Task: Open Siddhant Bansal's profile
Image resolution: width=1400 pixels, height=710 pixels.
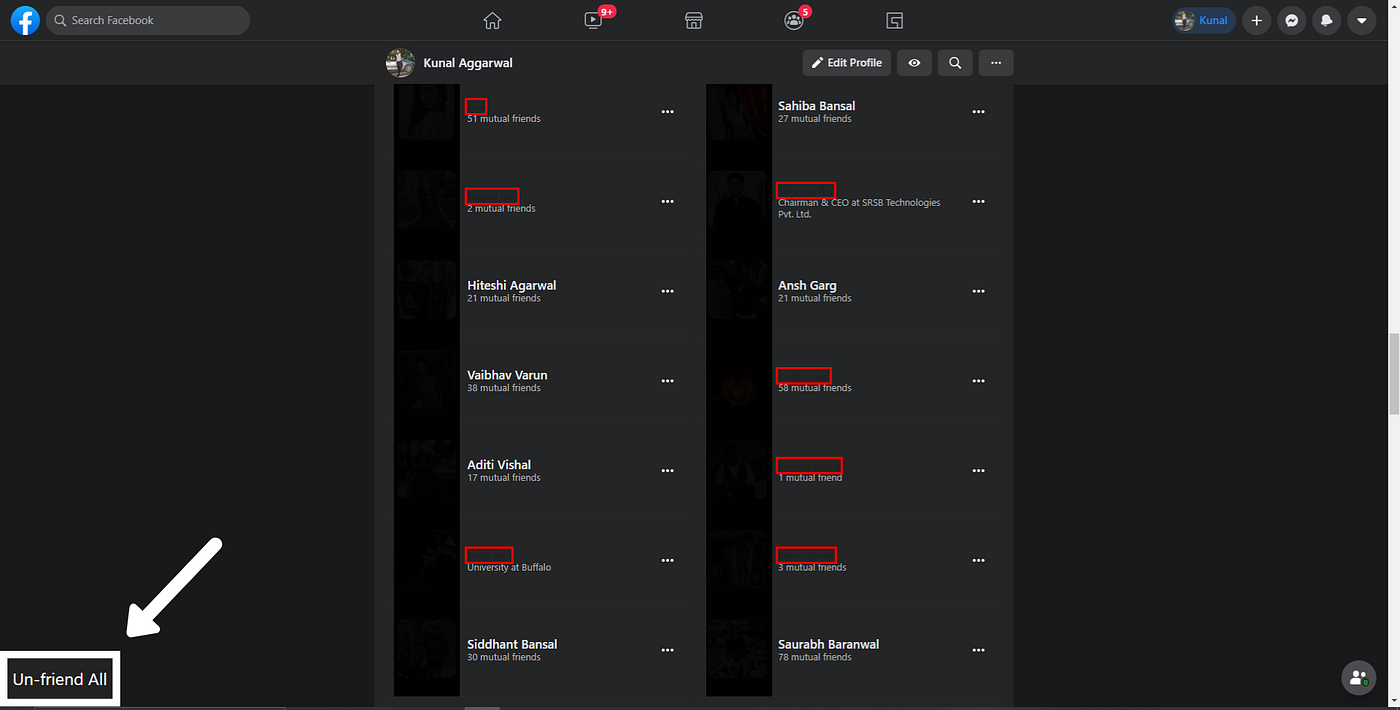Action: pyautogui.click(x=512, y=644)
